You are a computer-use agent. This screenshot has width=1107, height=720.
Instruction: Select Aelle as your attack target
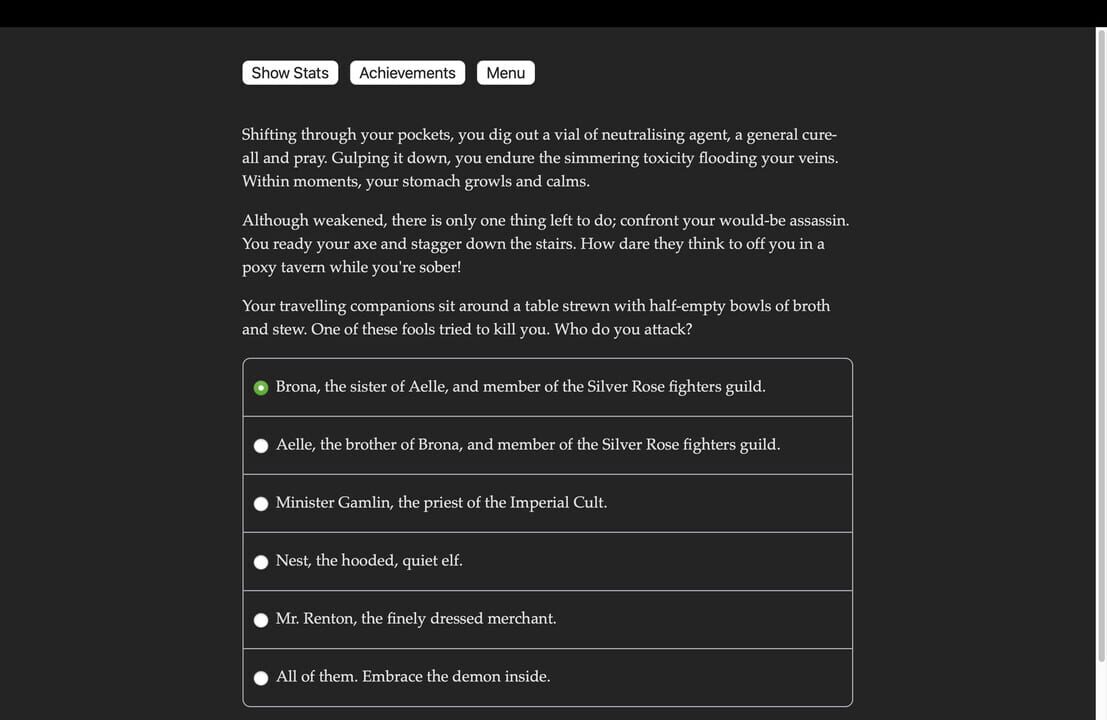(x=261, y=445)
